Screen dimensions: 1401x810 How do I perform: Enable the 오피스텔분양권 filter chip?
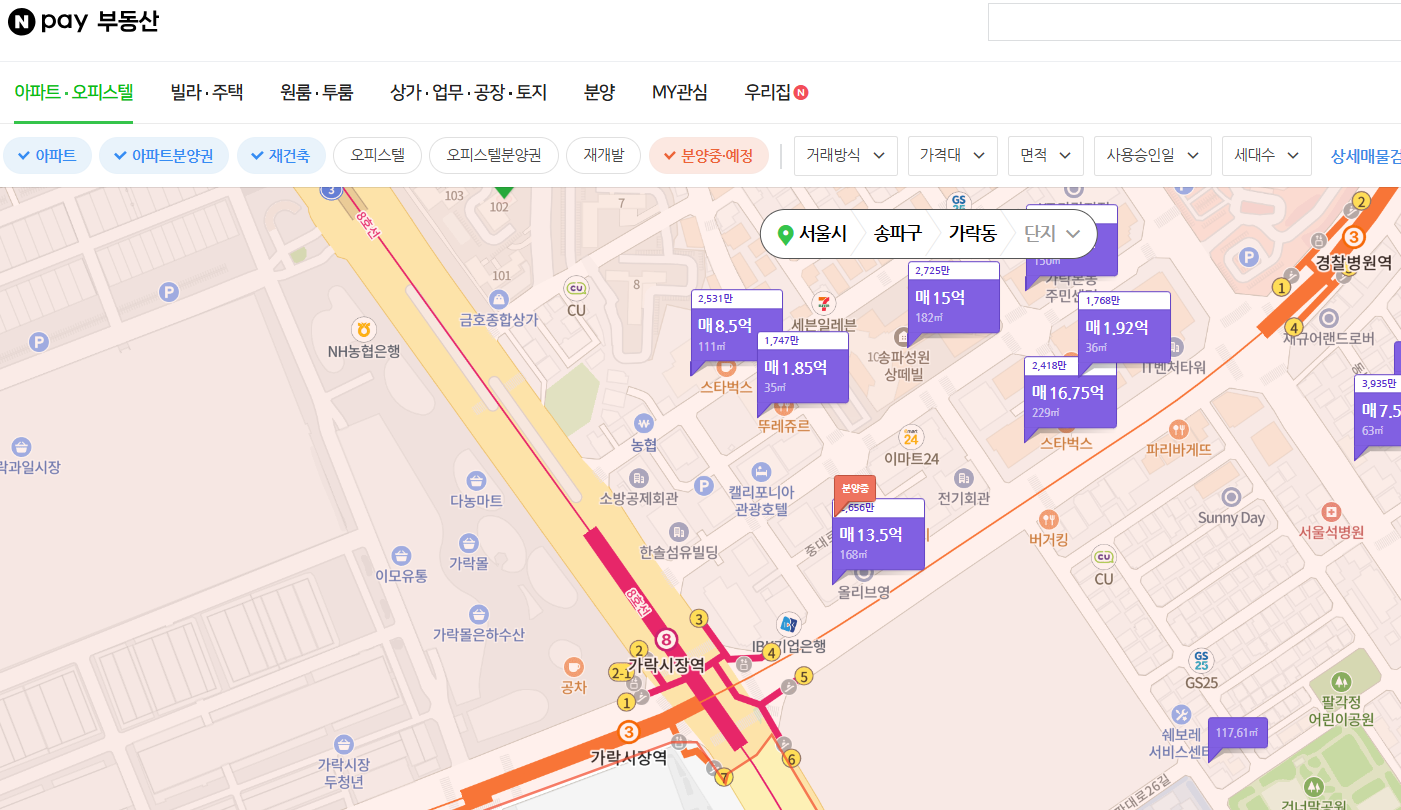[494, 156]
